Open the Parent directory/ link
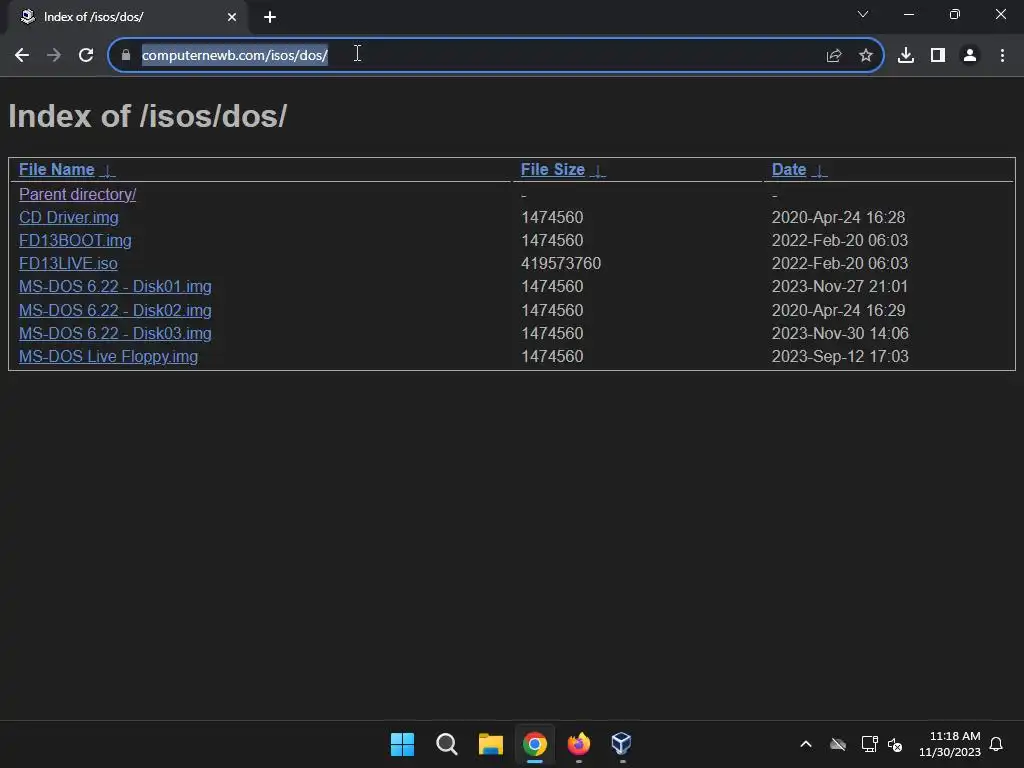Screen dimensions: 1024x768 [x=77, y=195]
